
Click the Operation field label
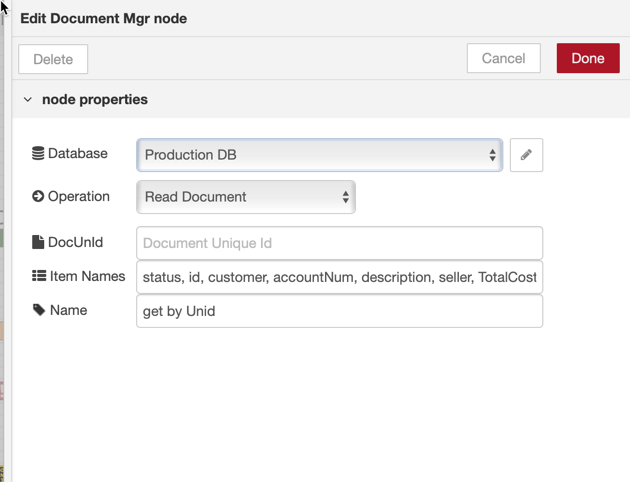coord(79,197)
